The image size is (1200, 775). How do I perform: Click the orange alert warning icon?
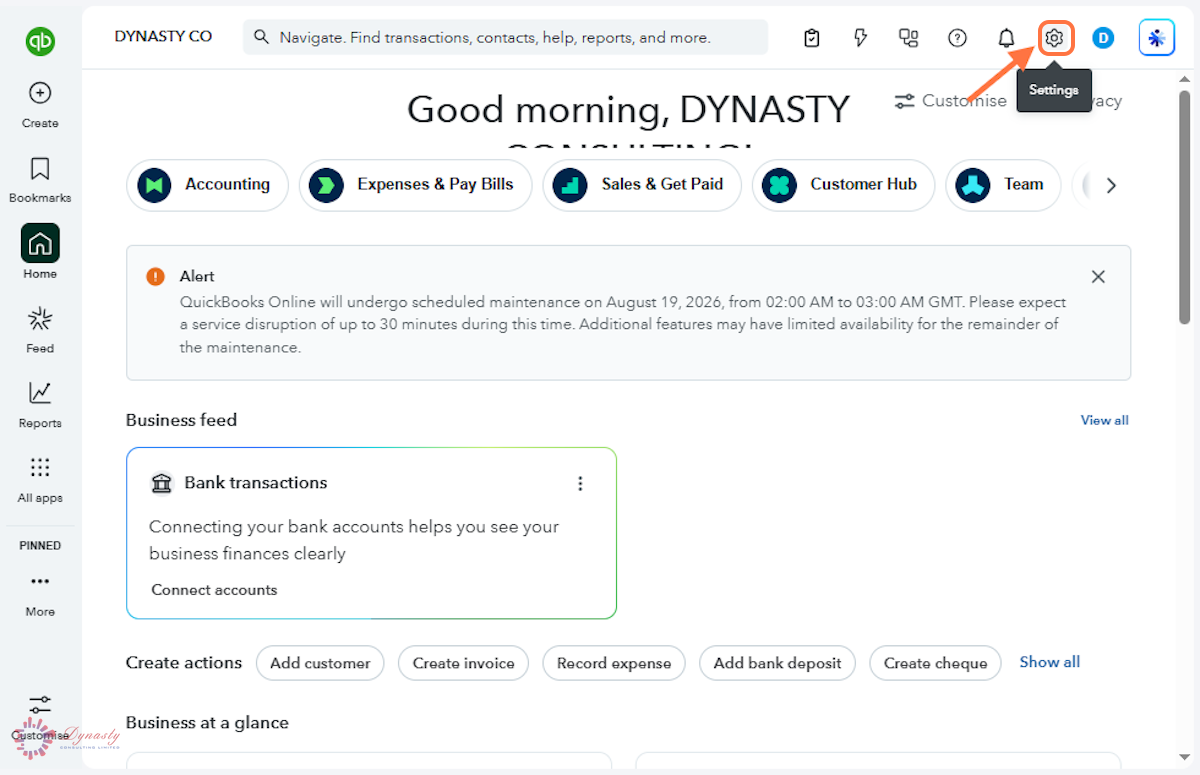155,277
